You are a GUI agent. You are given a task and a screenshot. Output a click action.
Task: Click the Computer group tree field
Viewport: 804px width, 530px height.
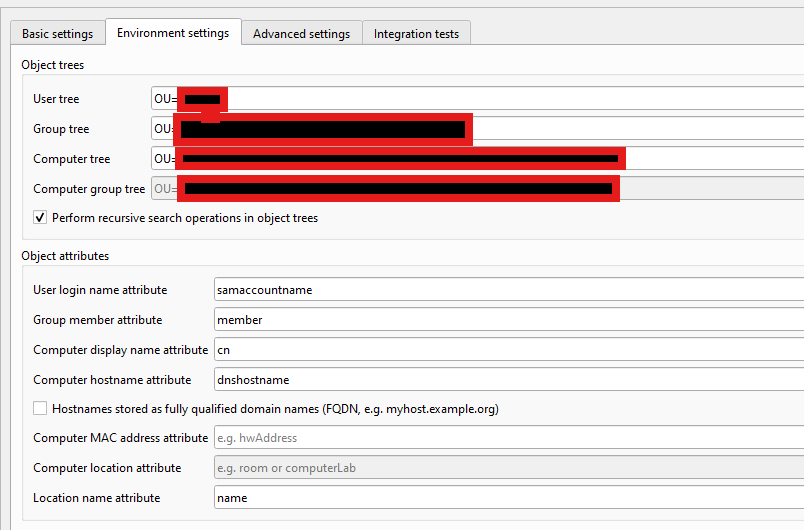coord(477,188)
